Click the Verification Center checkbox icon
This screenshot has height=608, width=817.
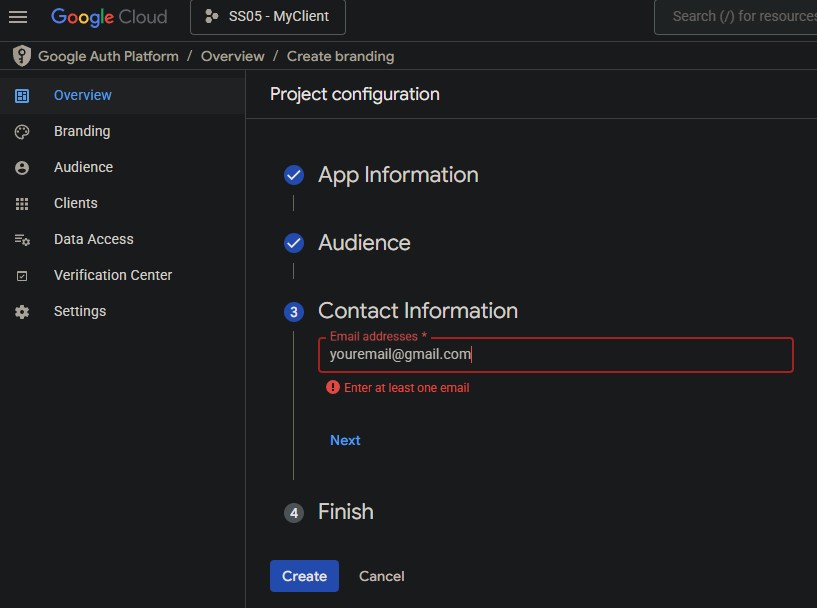click(x=22, y=276)
